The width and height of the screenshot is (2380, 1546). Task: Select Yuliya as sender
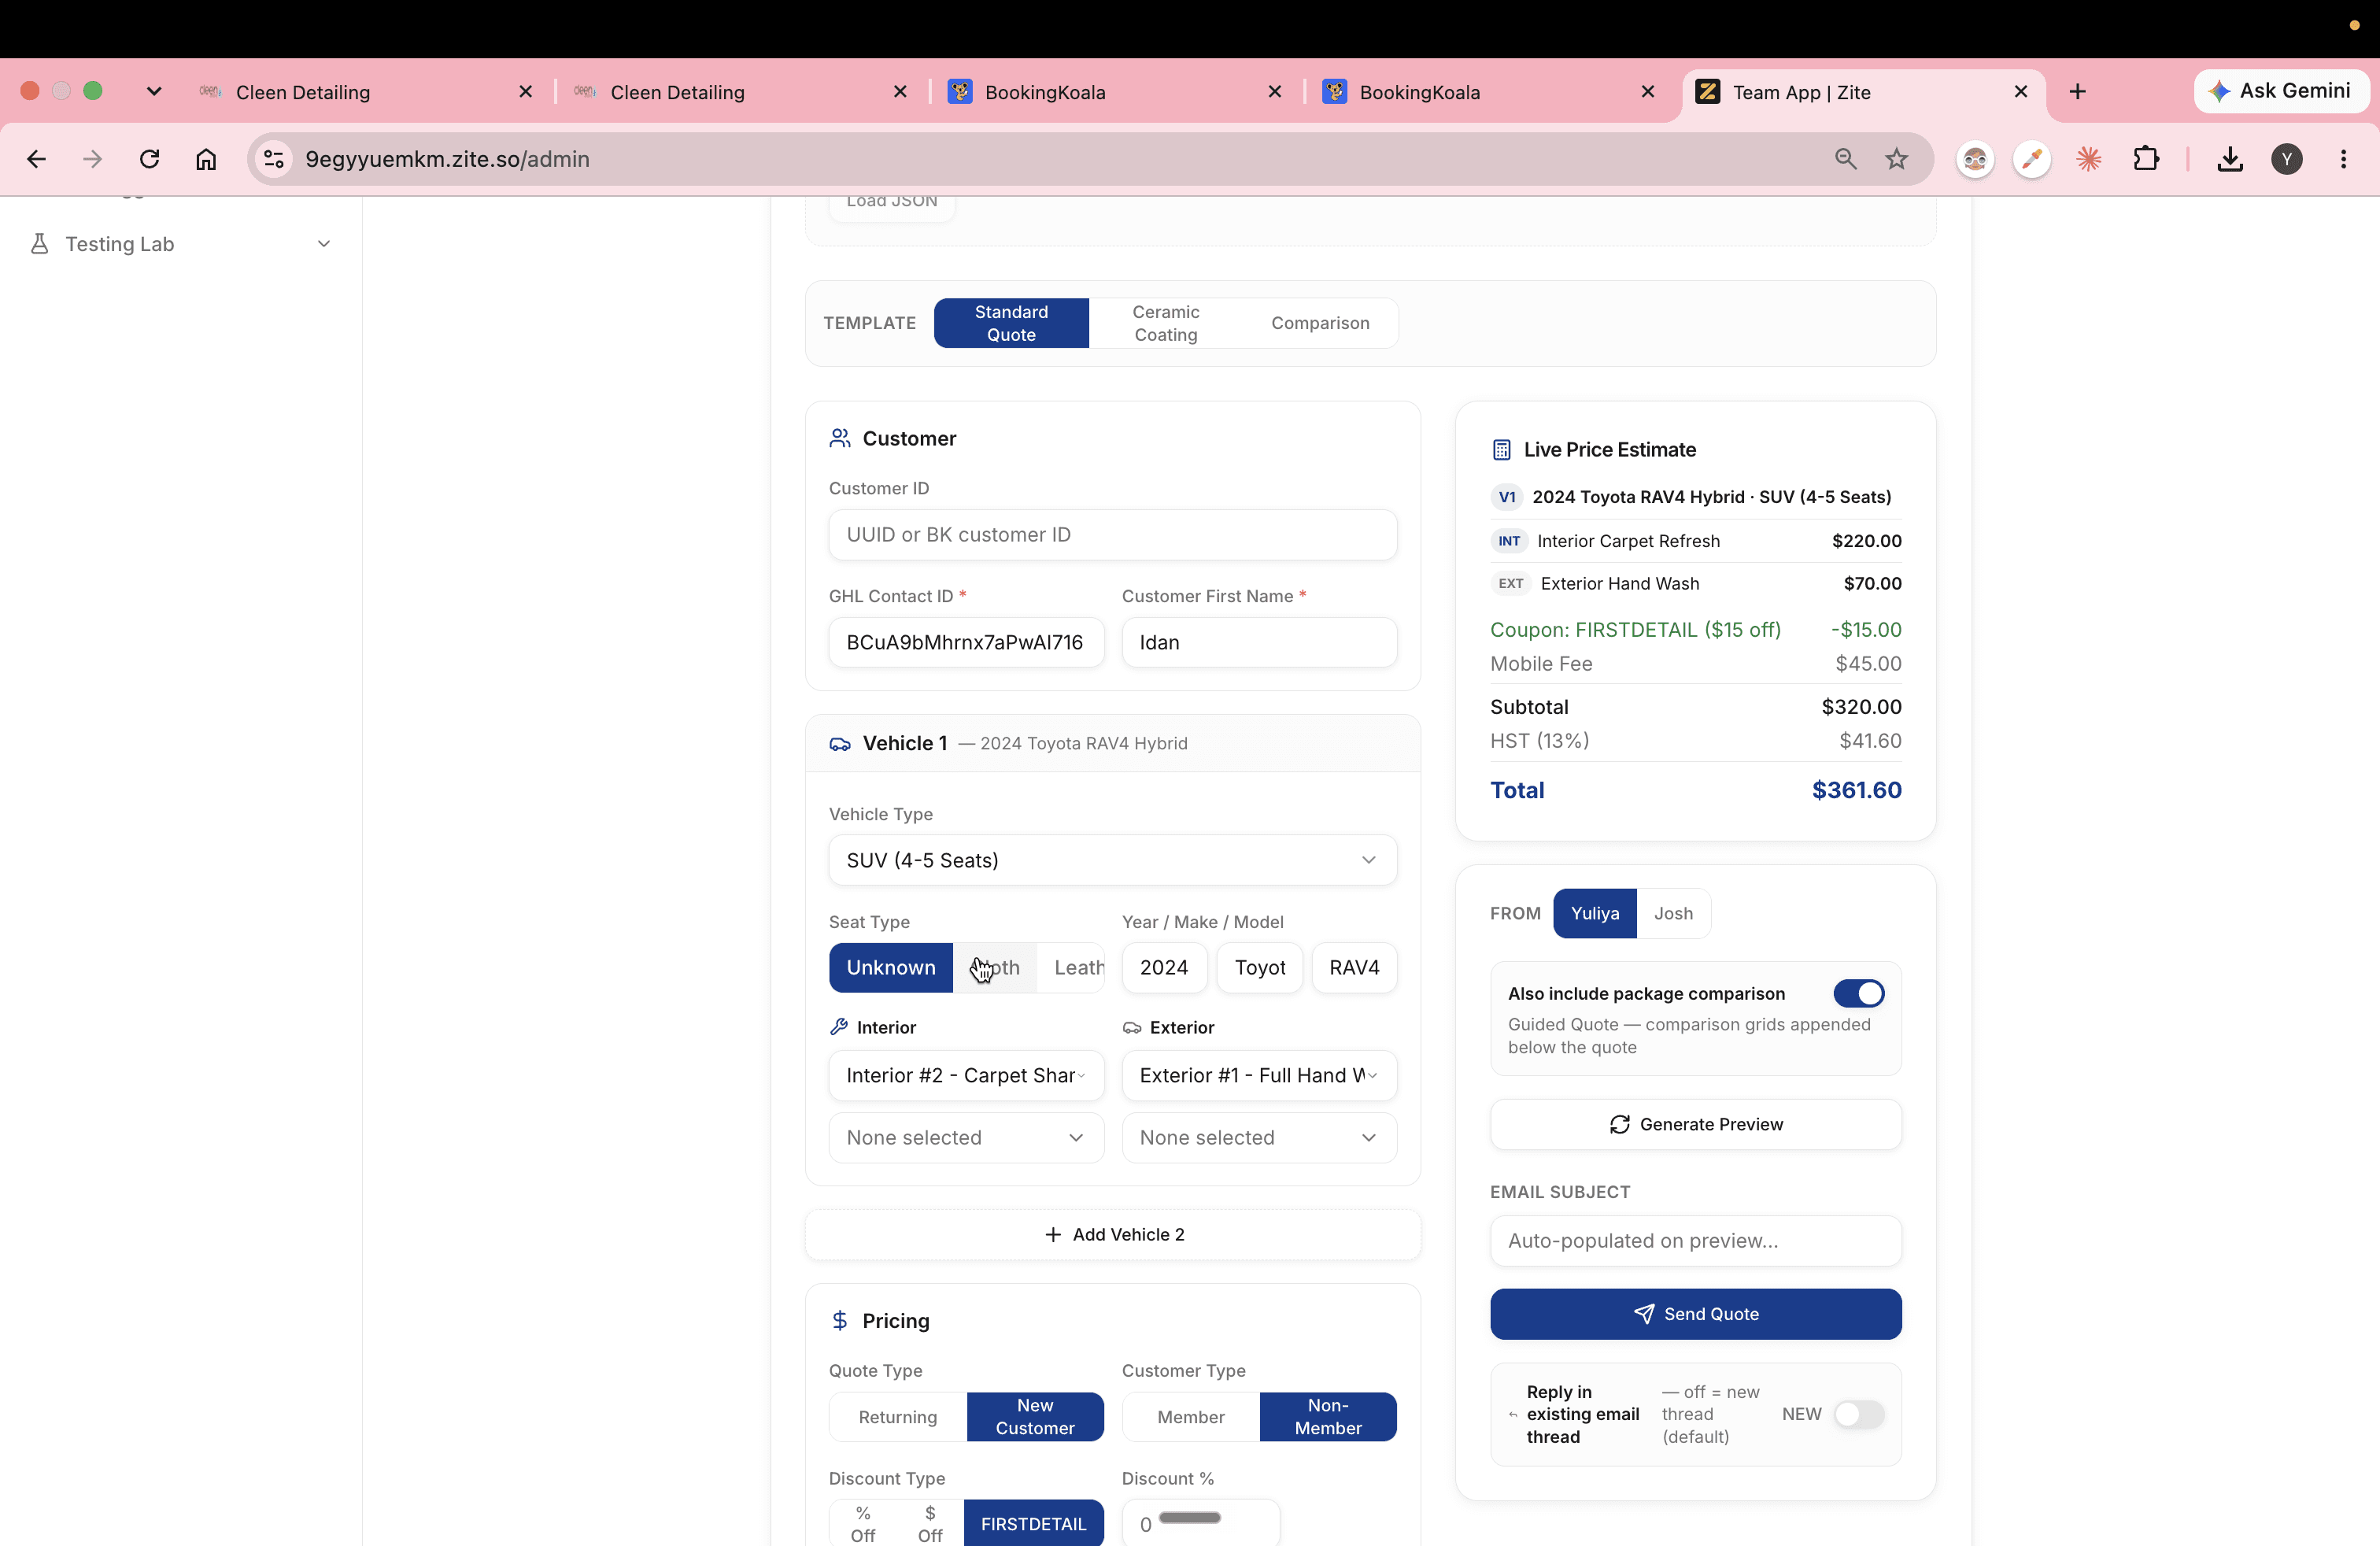click(1595, 913)
